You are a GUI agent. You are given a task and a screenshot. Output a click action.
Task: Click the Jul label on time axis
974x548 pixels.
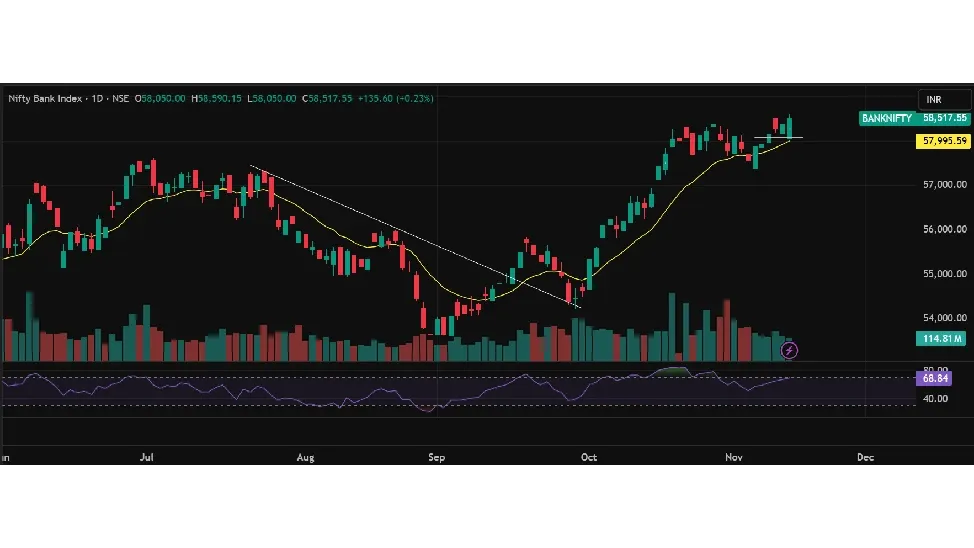[147, 458]
